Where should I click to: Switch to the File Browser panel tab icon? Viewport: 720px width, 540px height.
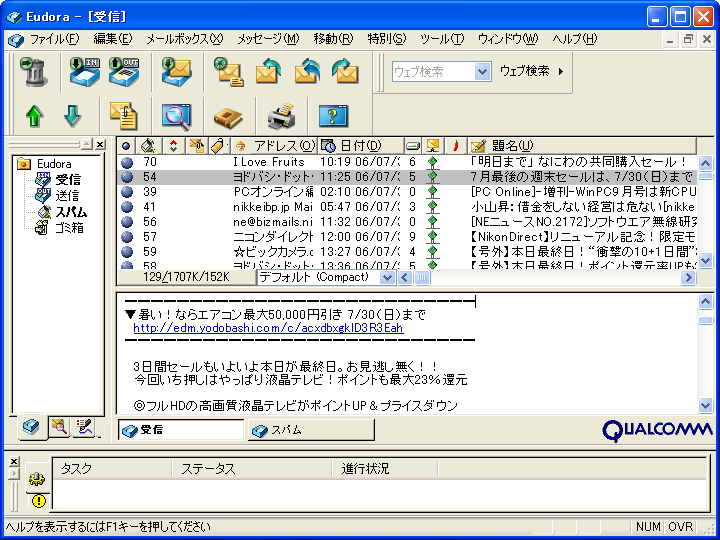point(60,427)
